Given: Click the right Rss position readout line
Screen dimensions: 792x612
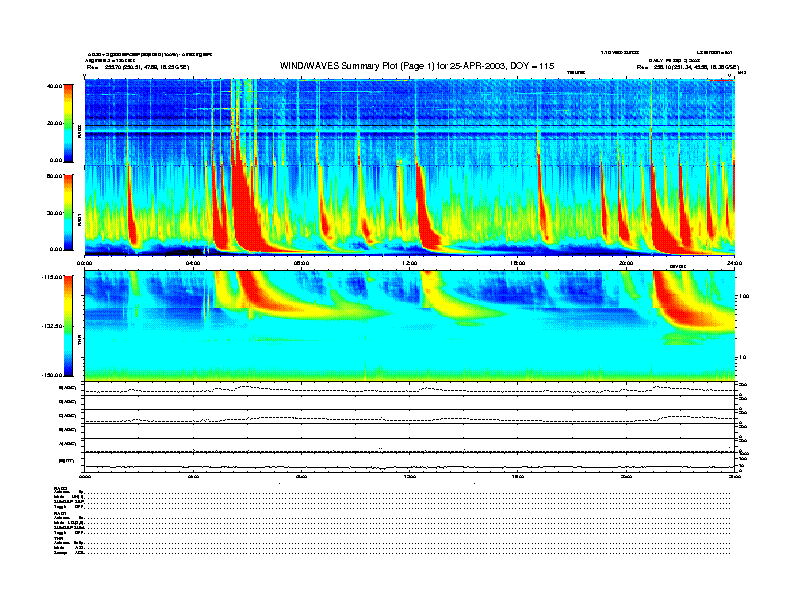Looking at the screenshot, I should [687, 67].
